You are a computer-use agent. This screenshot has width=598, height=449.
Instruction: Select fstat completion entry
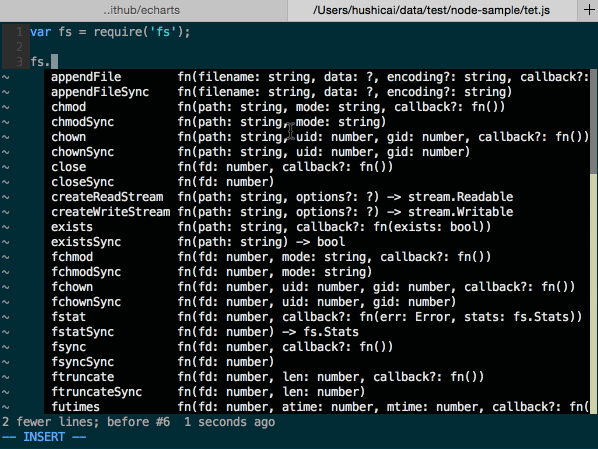pos(317,317)
